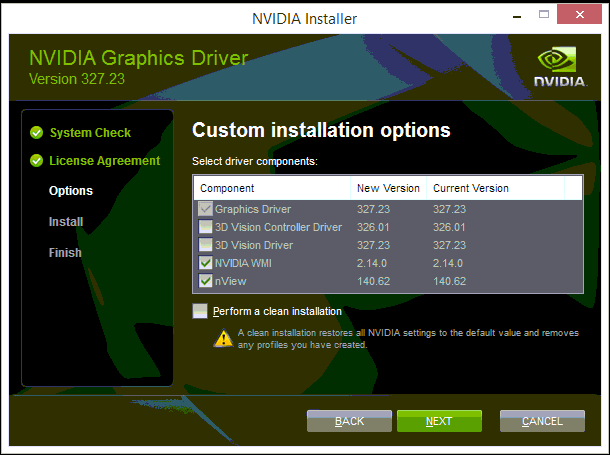610x455 pixels.
Task: Uncheck the nView component checkbox
Action: [x=205, y=281]
